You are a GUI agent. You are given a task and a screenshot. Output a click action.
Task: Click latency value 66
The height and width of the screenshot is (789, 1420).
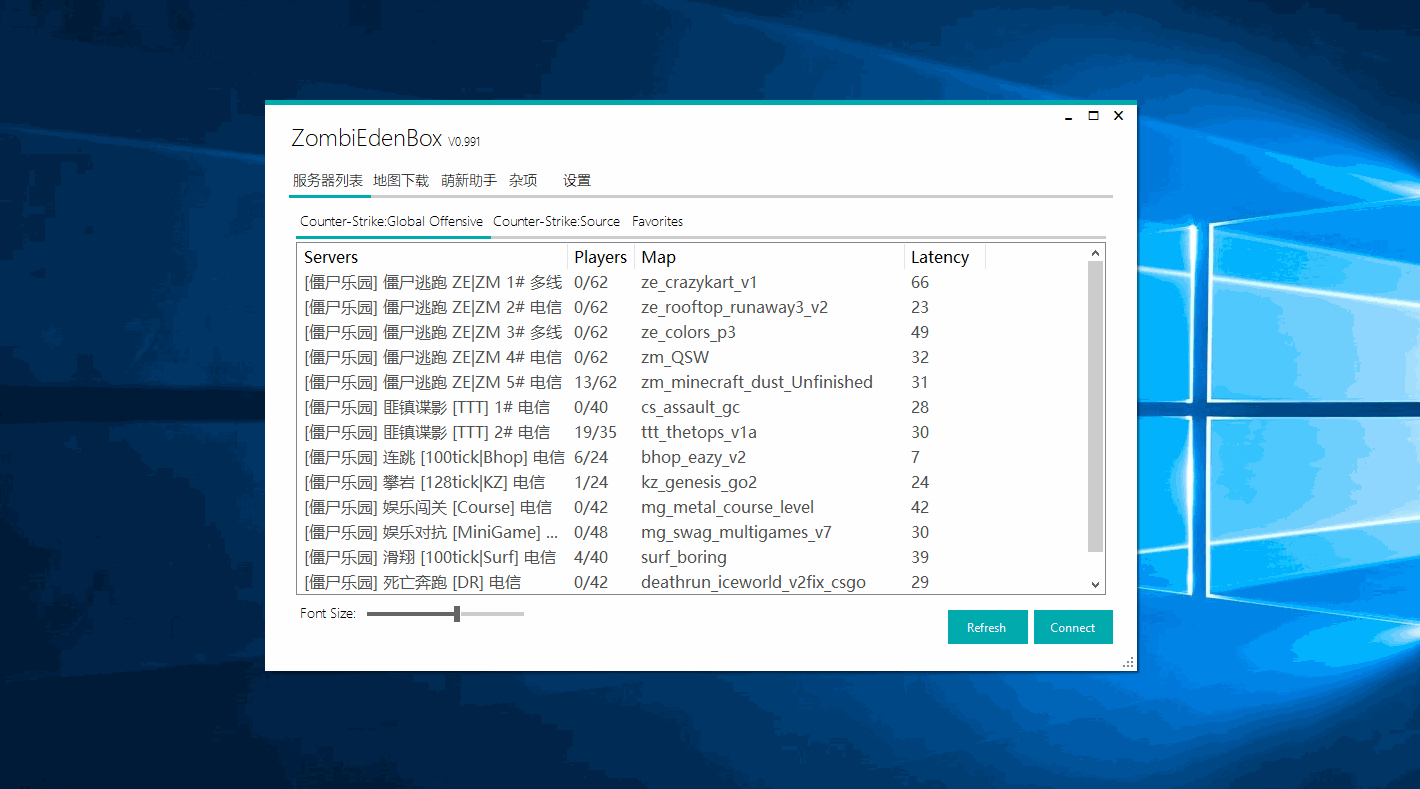(x=920, y=282)
